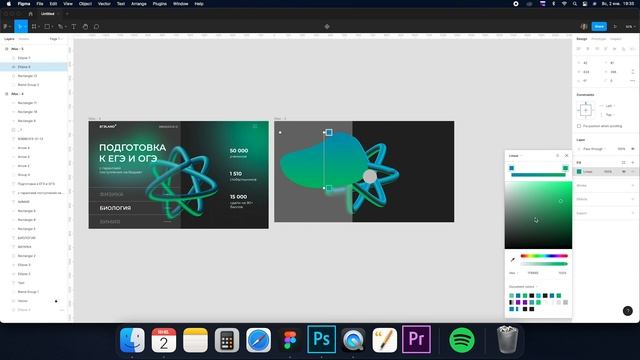Remove the Linear fill with minus icon
Image resolution: width=640 pixels, height=360 pixels.
click(x=633, y=172)
